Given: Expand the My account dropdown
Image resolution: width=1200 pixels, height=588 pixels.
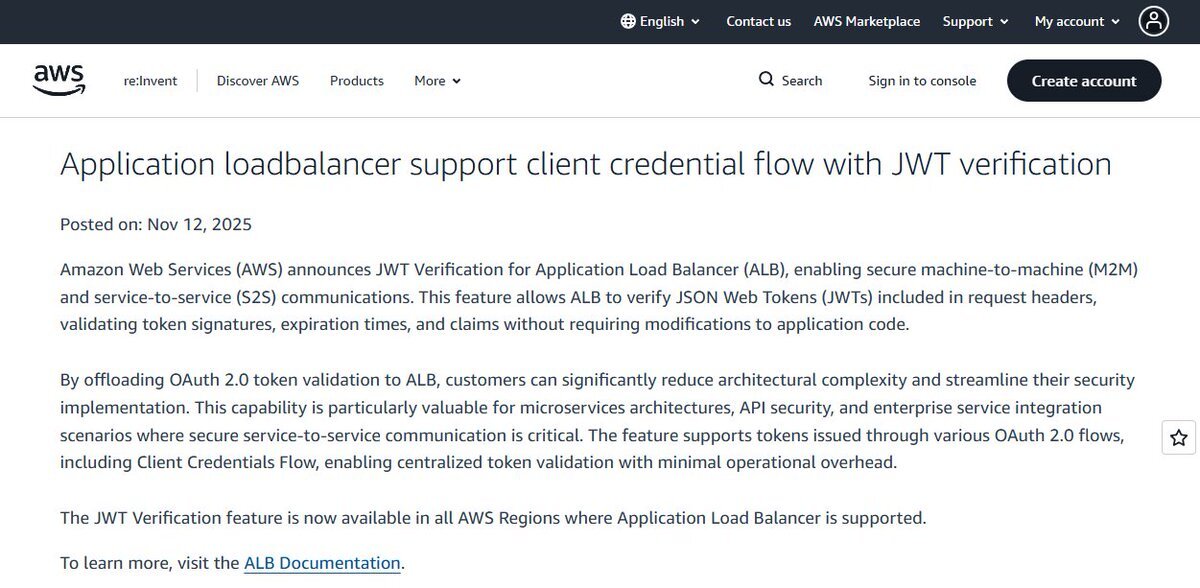Looking at the screenshot, I should (x=1077, y=21).
